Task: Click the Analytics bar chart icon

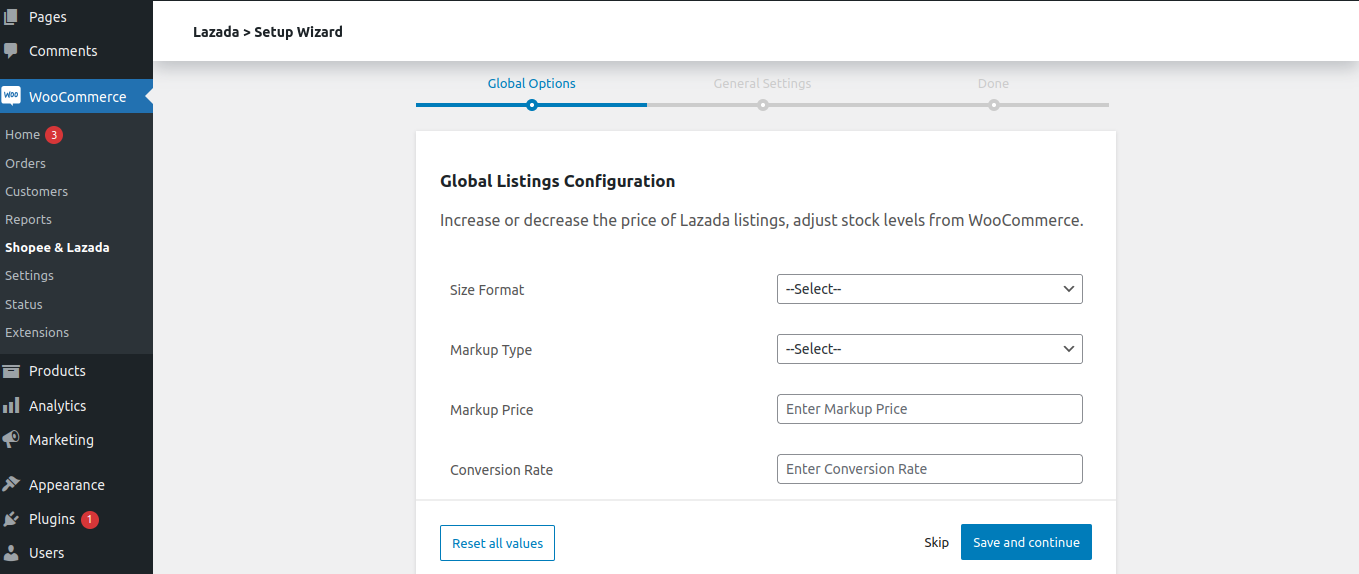Action: pyautogui.click(x=11, y=406)
